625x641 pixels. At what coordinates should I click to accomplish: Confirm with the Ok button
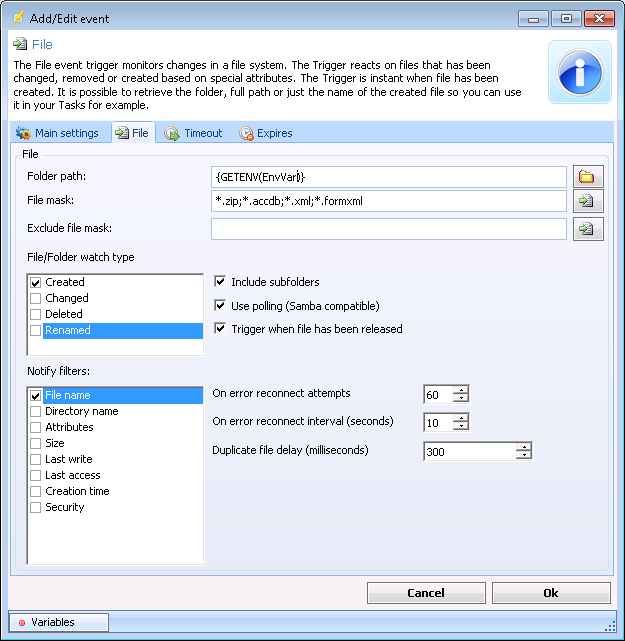550,593
